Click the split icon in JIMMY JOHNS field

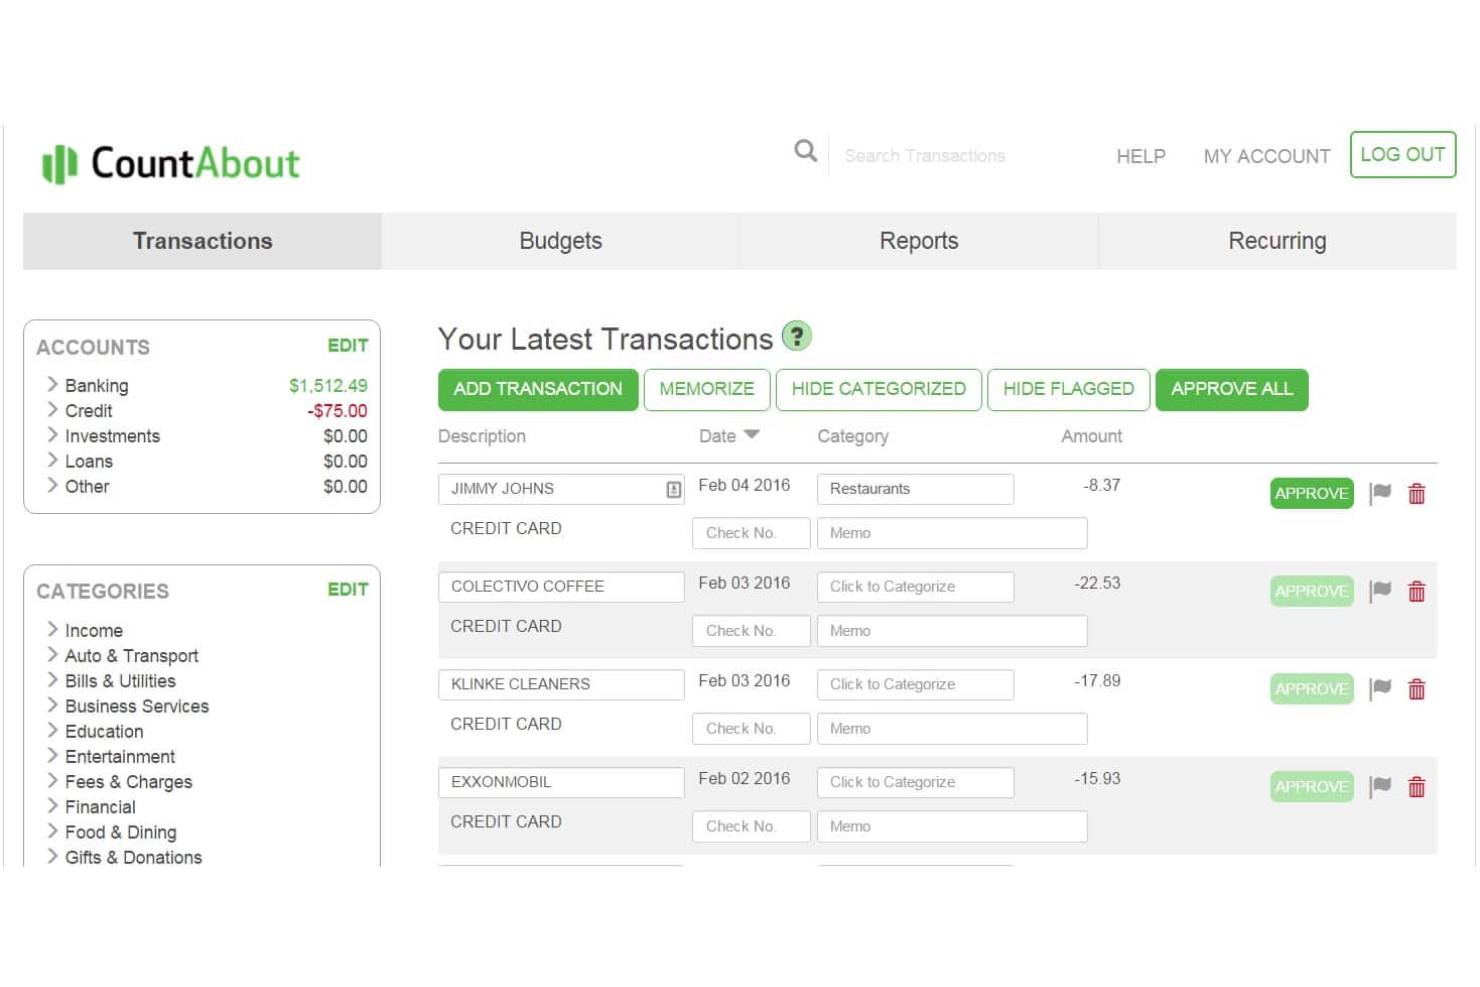(673, 489)
